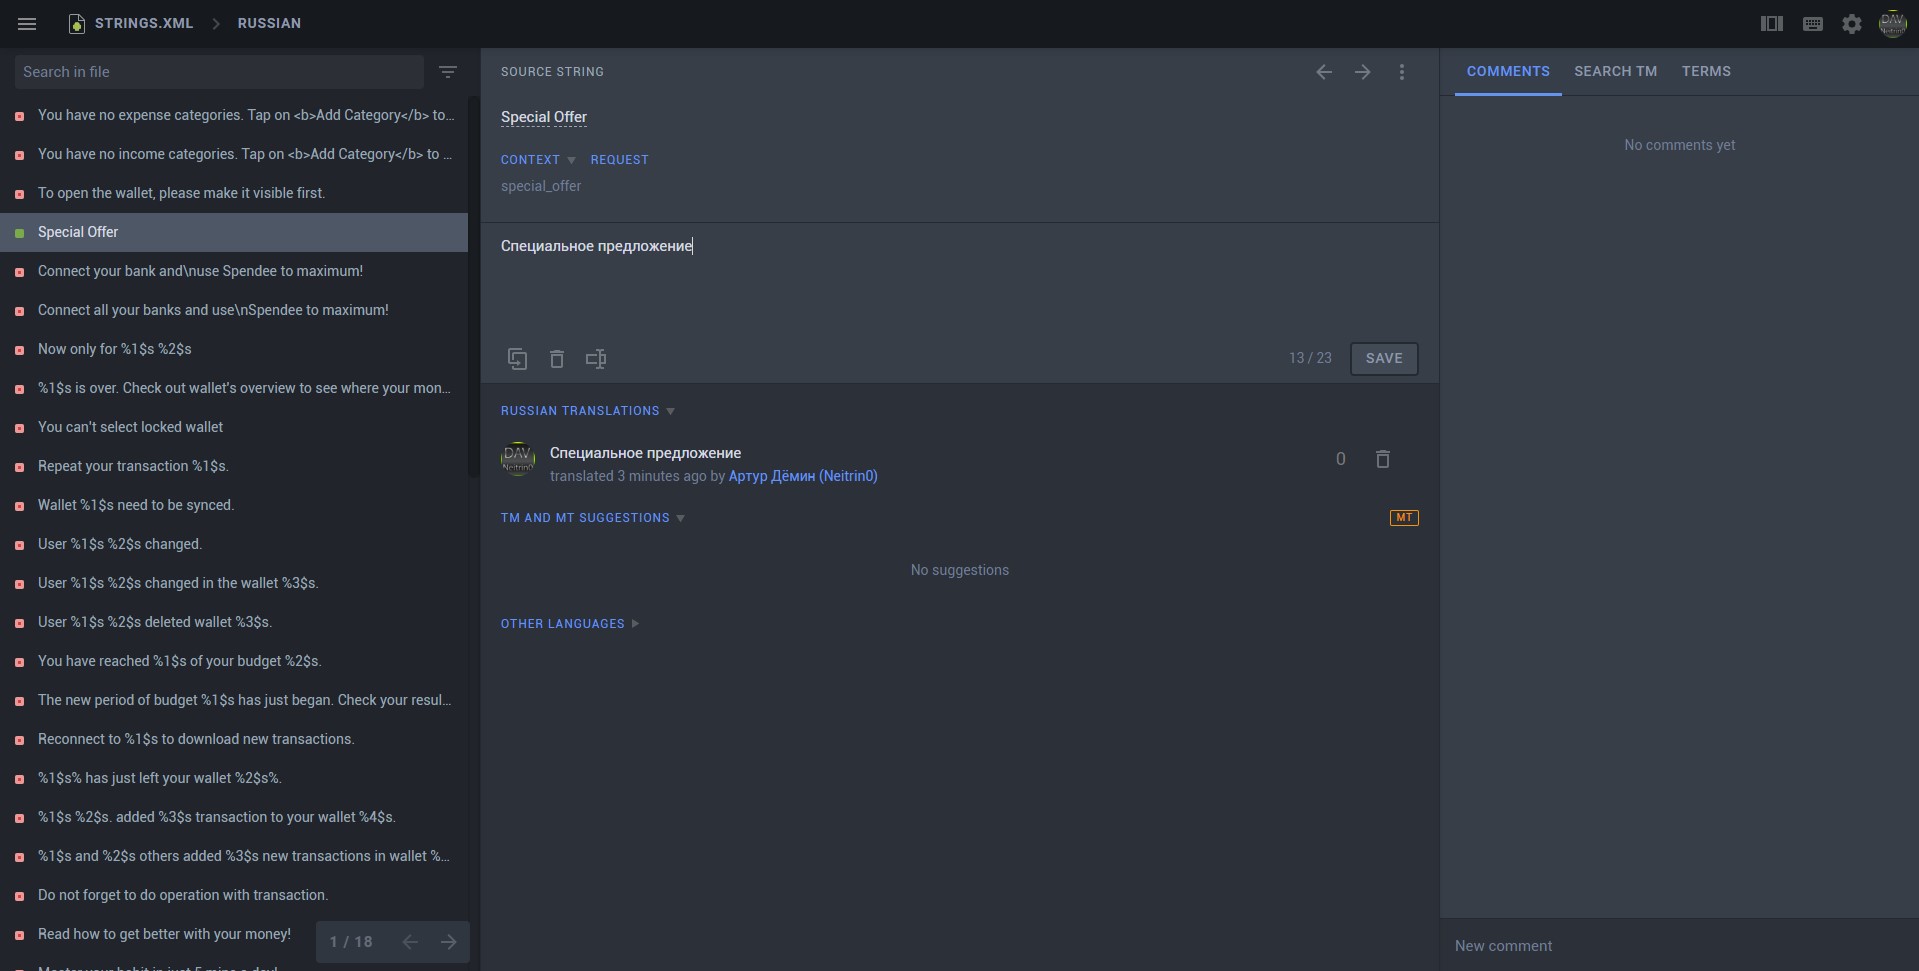This screenshot has width=1919, height=971.
Task: Clear the translation with trash icon
Action: coord(557,359)
